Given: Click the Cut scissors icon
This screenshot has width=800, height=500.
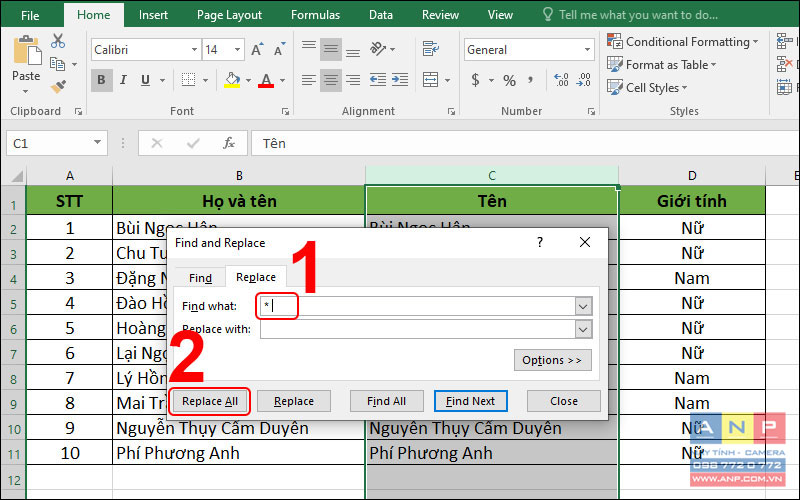Looking at the screenshot, I should pyautogui.click(x=58, y=41).
